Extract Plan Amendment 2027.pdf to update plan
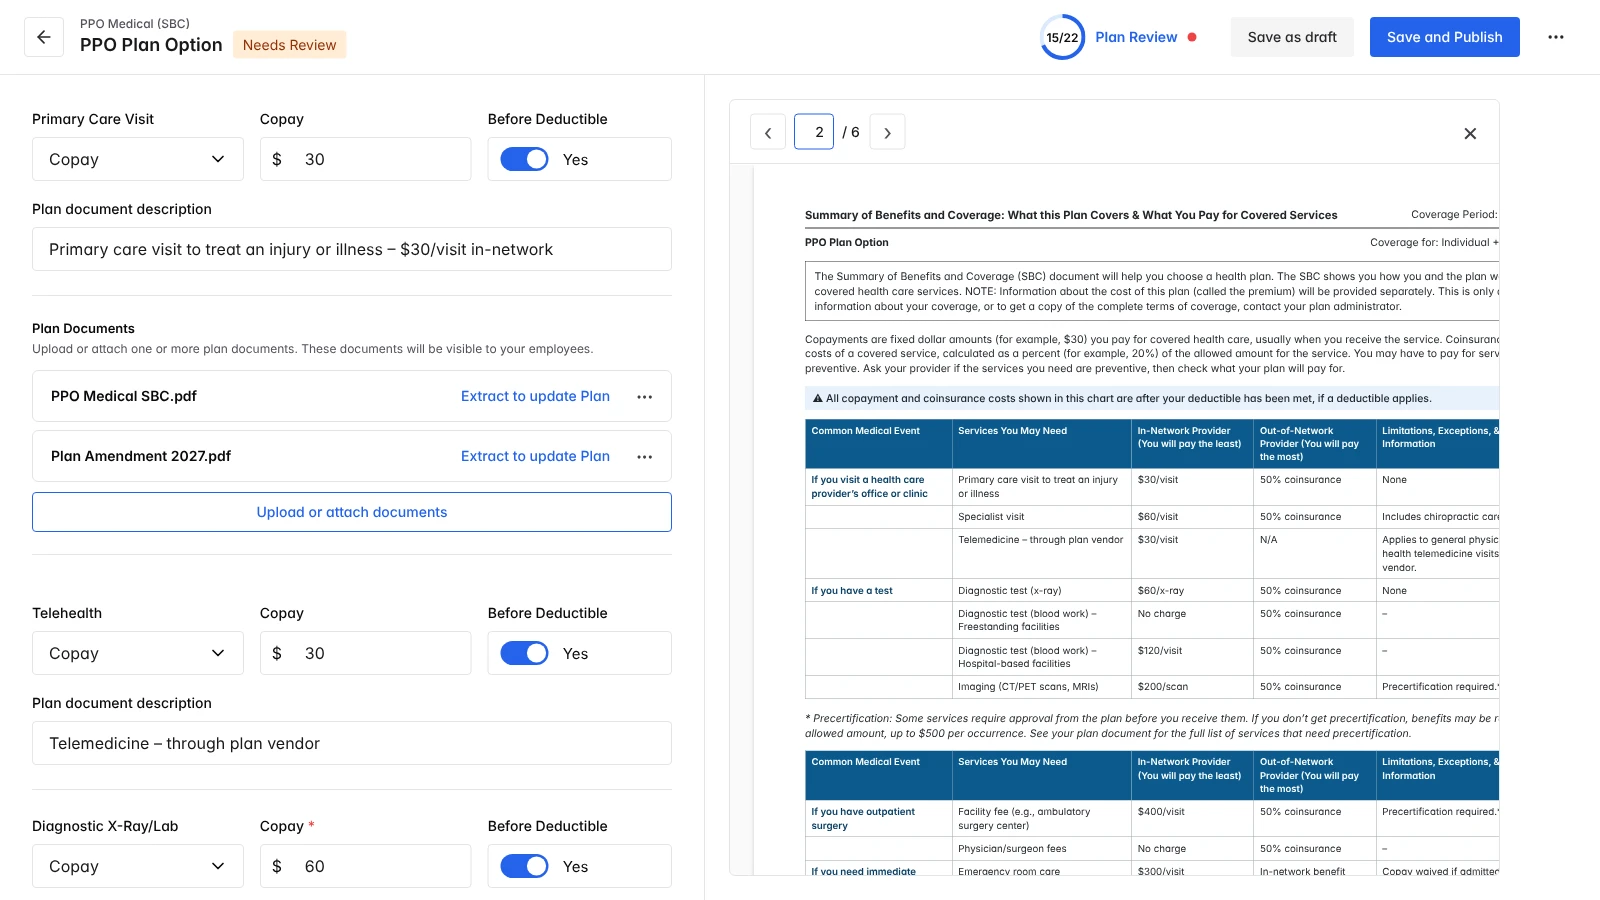 point(535,456)
